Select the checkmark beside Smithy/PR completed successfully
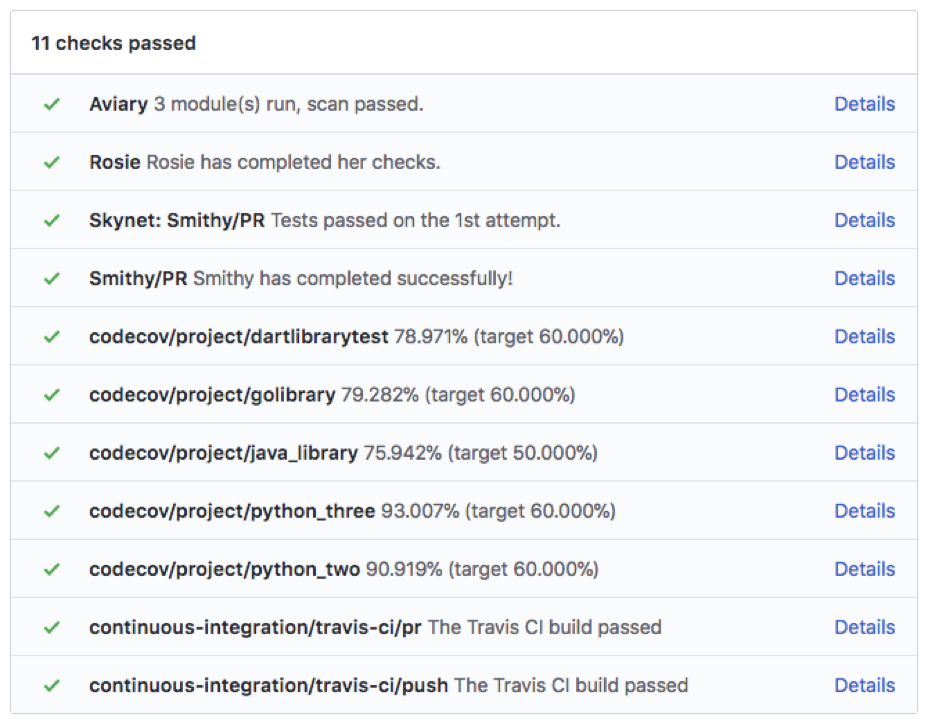 tap(52, 279)
